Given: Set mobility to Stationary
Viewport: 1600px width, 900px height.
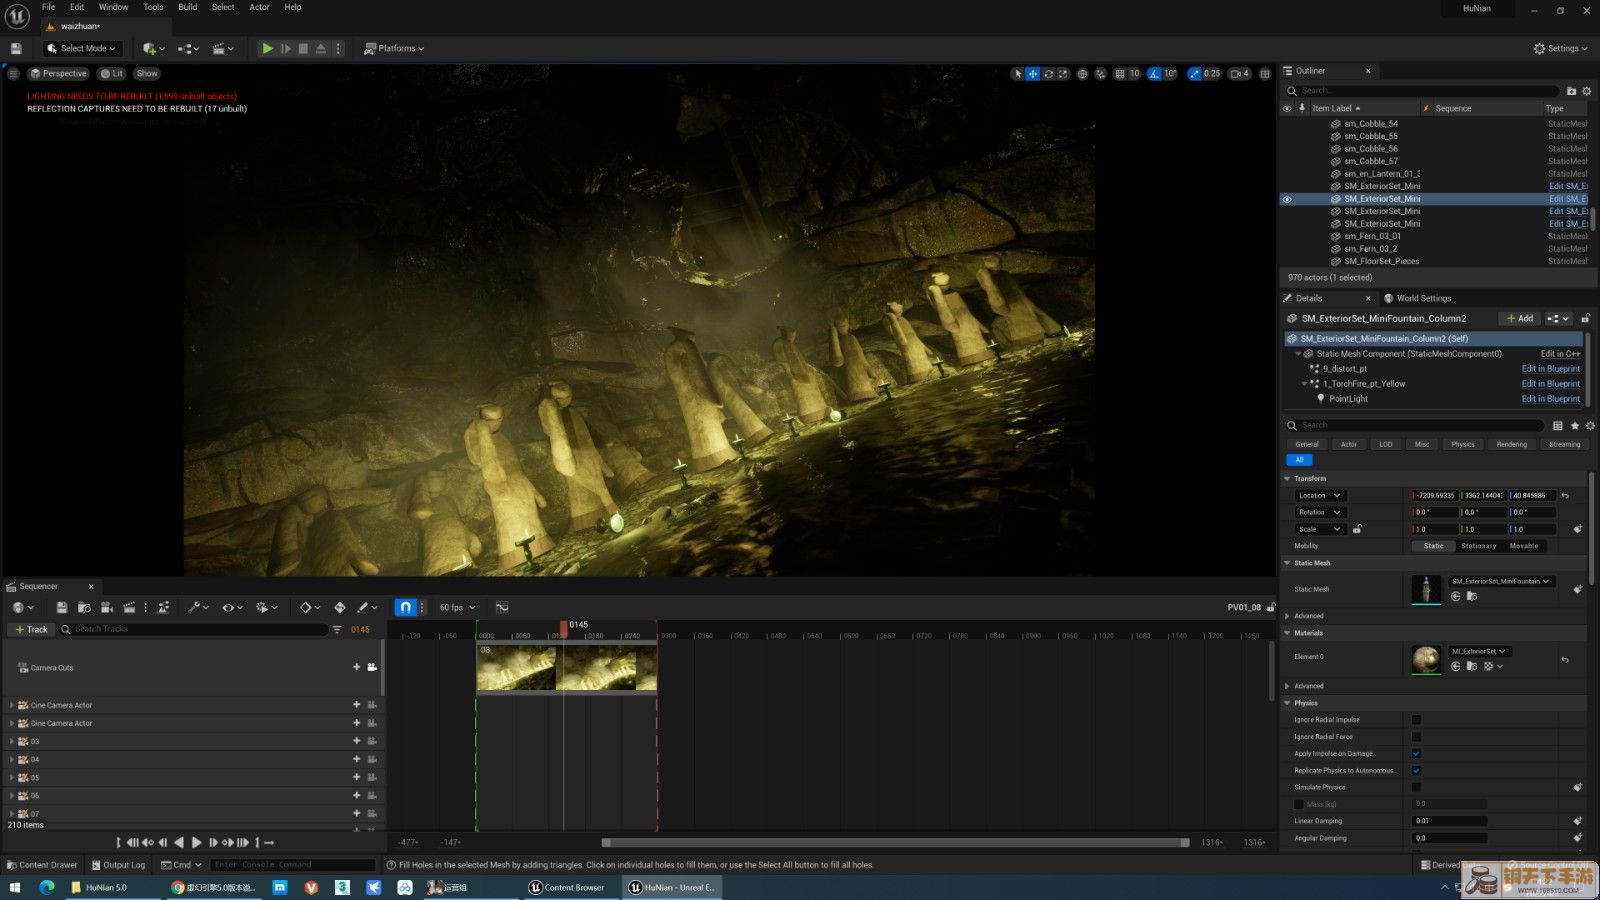Looking at the screenshot, I should coord(1479,546).
